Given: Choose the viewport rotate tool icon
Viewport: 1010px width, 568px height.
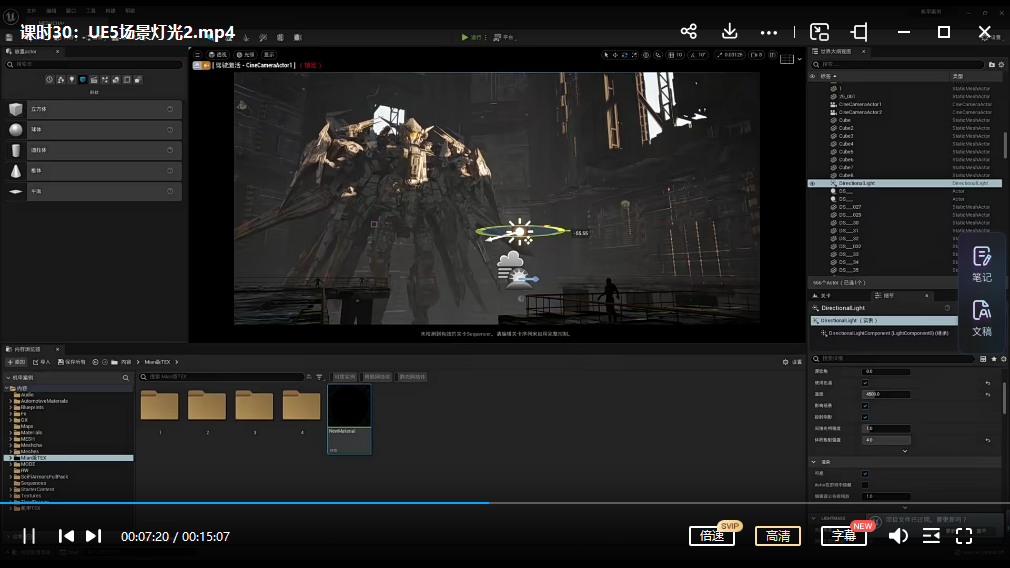Looking at the screenshot, I should click(624, 55).
